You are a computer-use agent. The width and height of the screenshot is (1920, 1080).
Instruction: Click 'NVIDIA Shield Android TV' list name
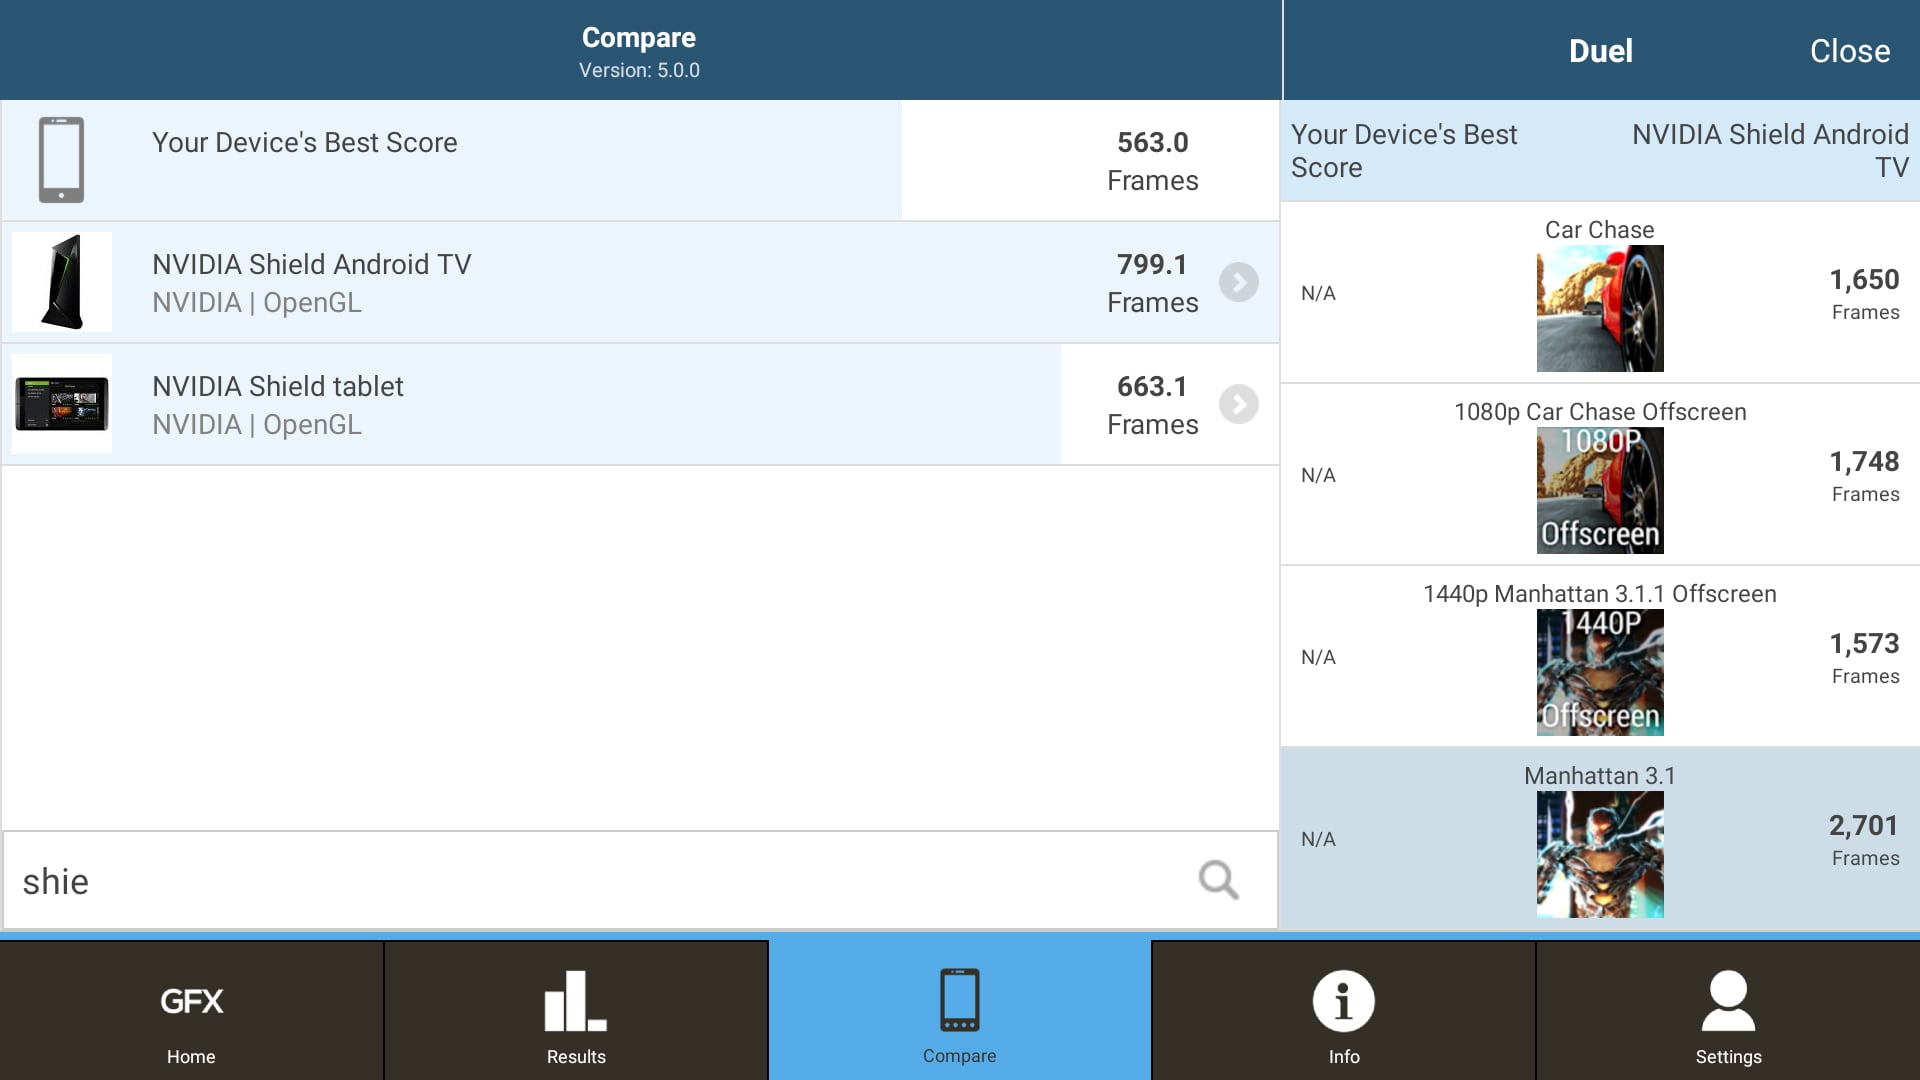[x=312, y=264]
